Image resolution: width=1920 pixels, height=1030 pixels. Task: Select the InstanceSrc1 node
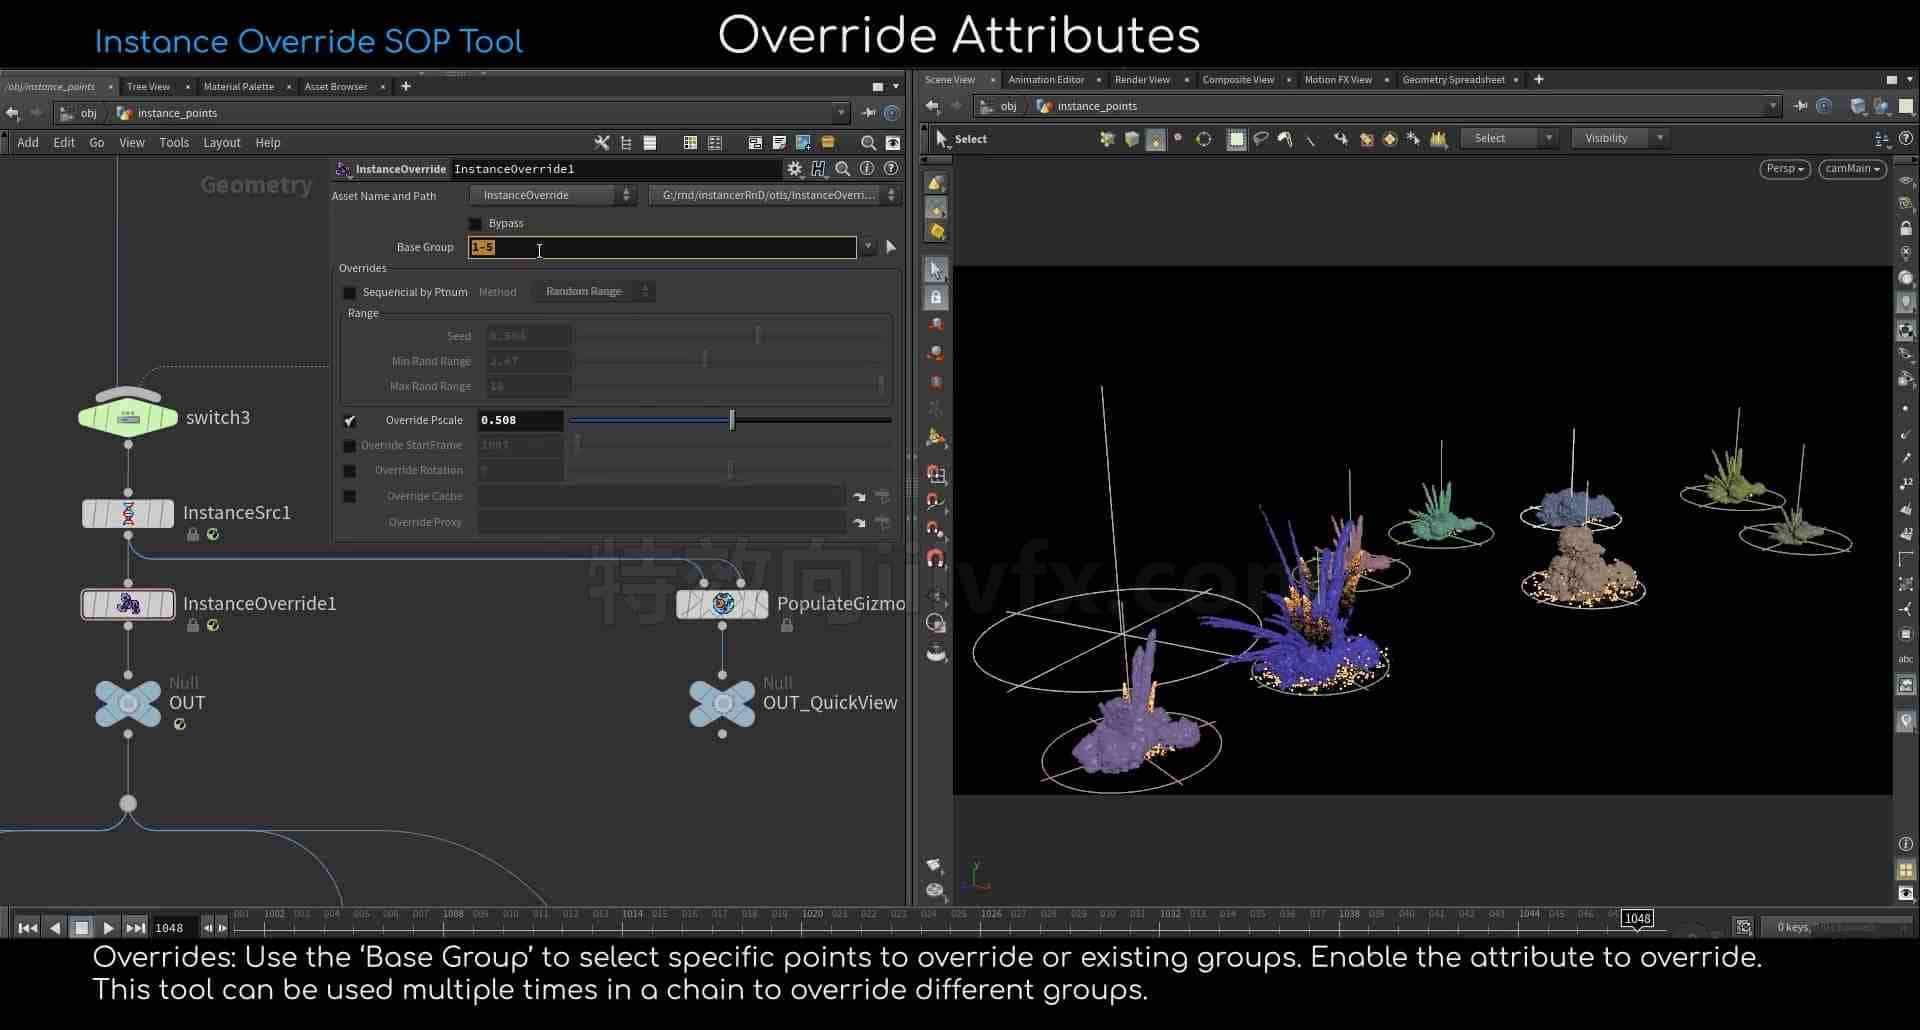[x=128, y=513]
